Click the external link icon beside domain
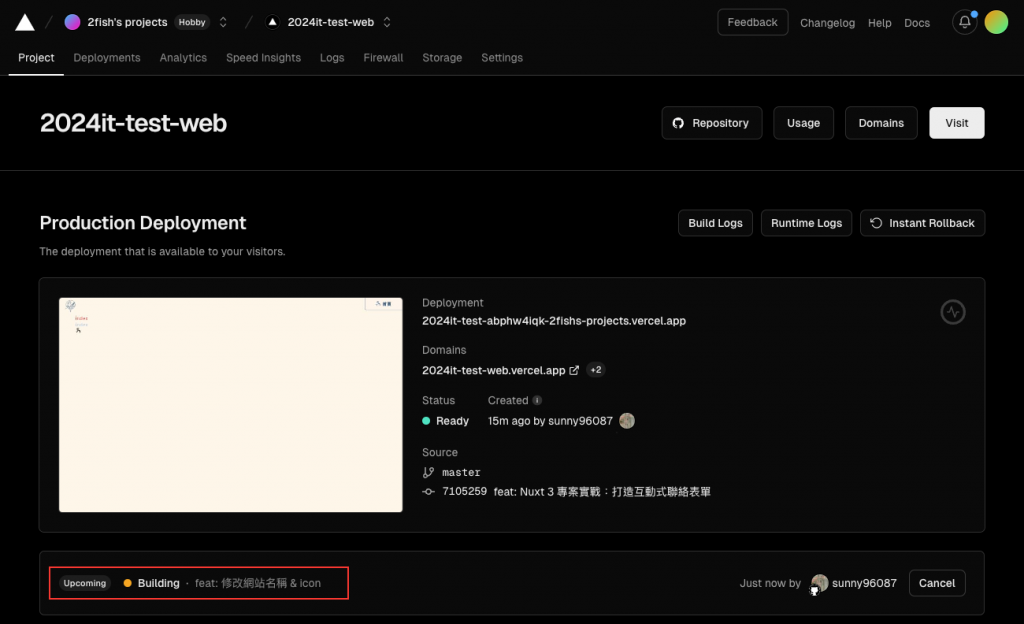This screenshot has height=624, width=1024. [x=574, y=370]
